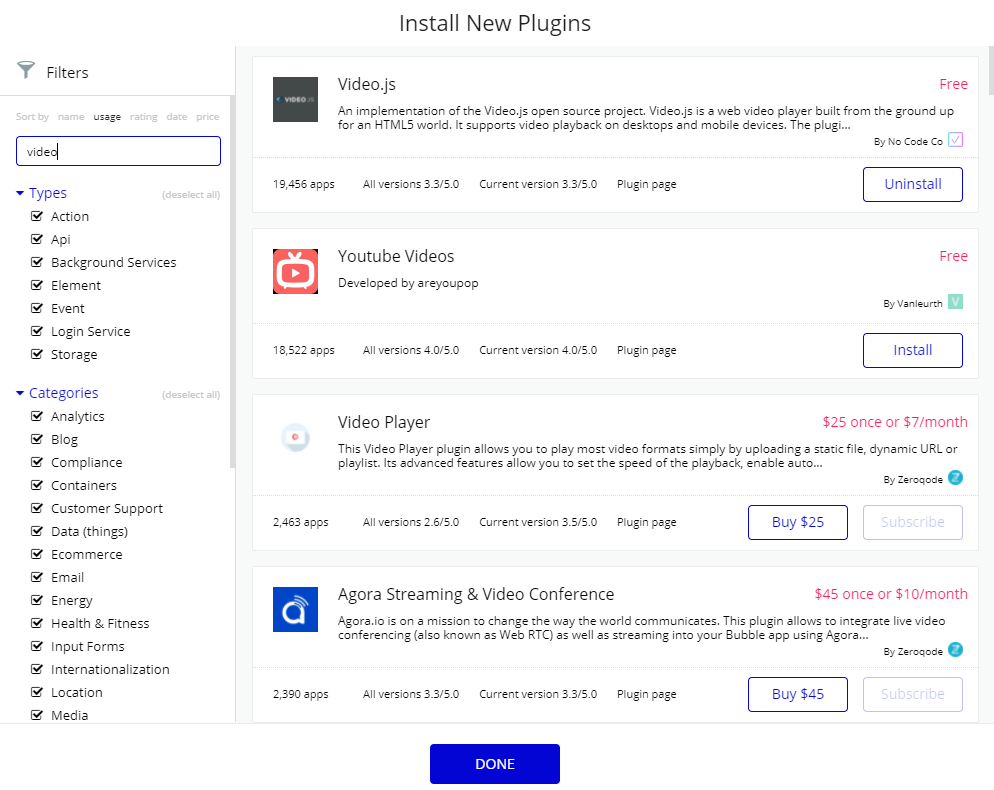Toggle the Background Services checkbox

[37, 262]
